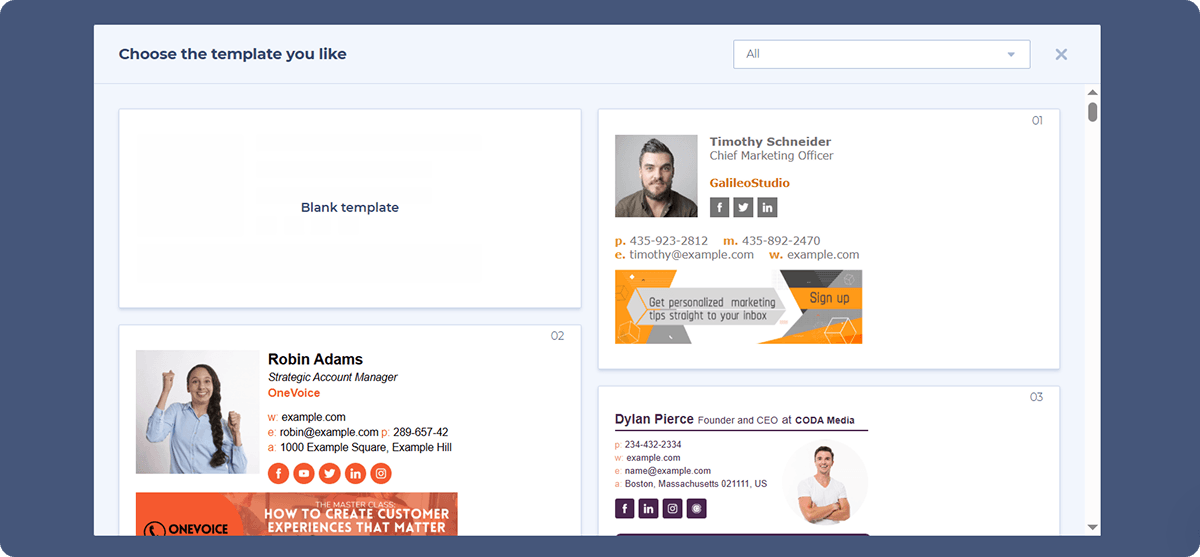
Task: Click Instagram icon in Robin Adams signature
Action: [x=381, y=473]
